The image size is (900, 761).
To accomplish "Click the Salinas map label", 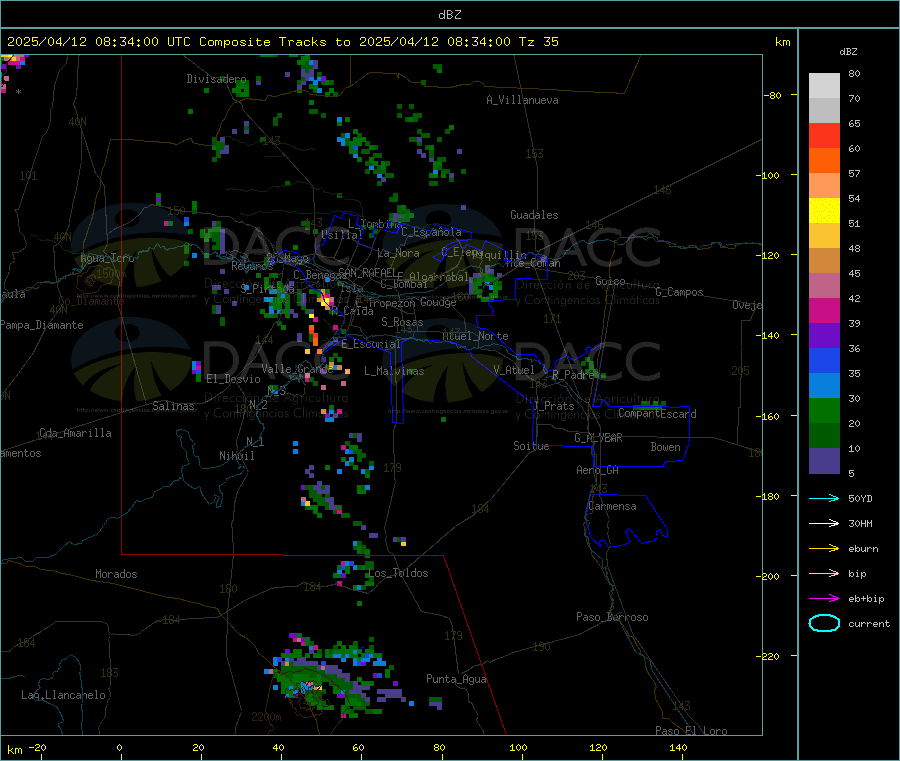I will point(173,406).
